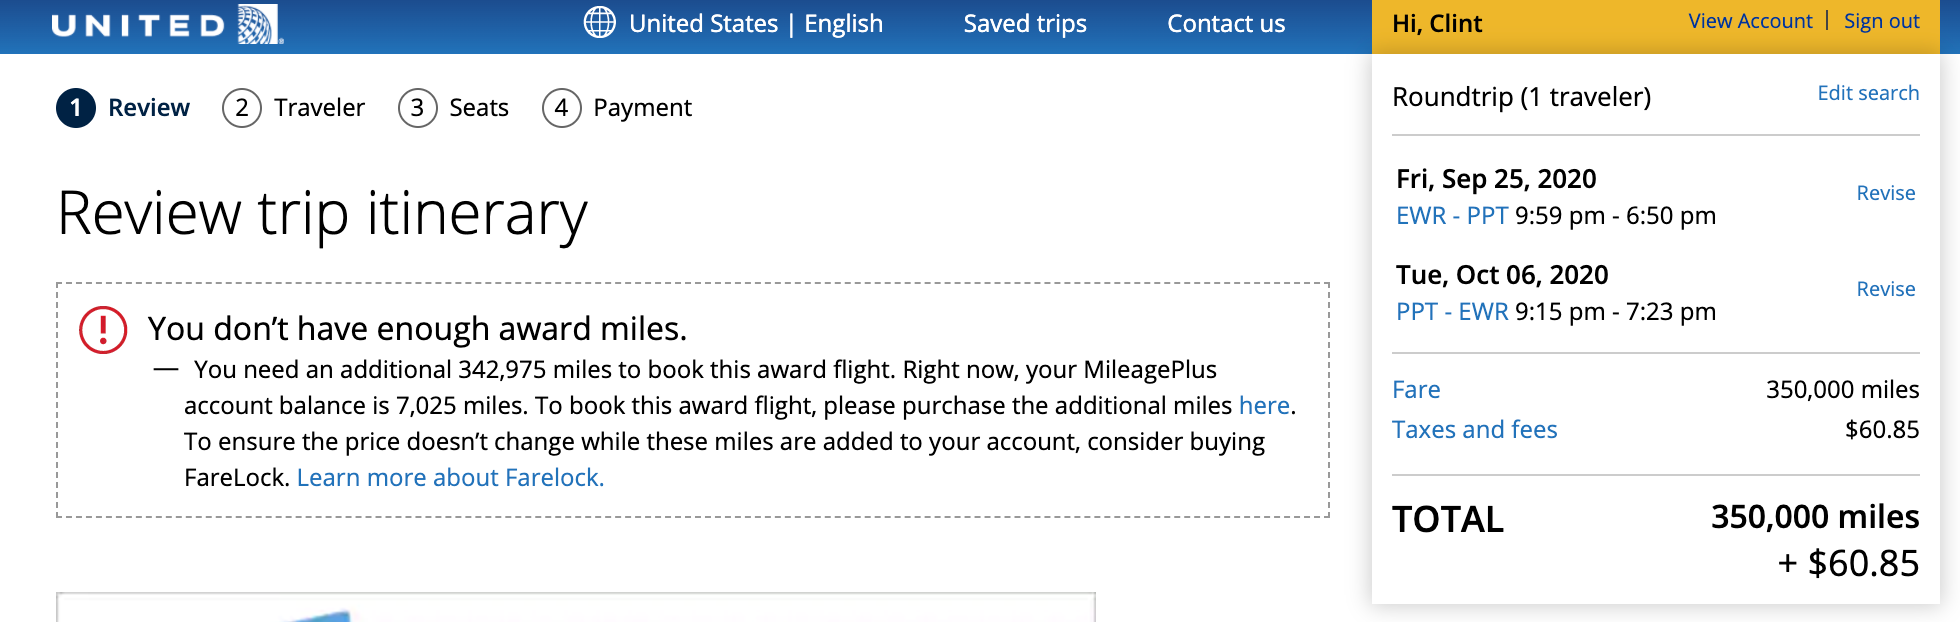This screenshot has width=1960, height=622.
Task: Expand Taxes and fees breakdown
Action: pyautogui.click(x=1475, y=429)
